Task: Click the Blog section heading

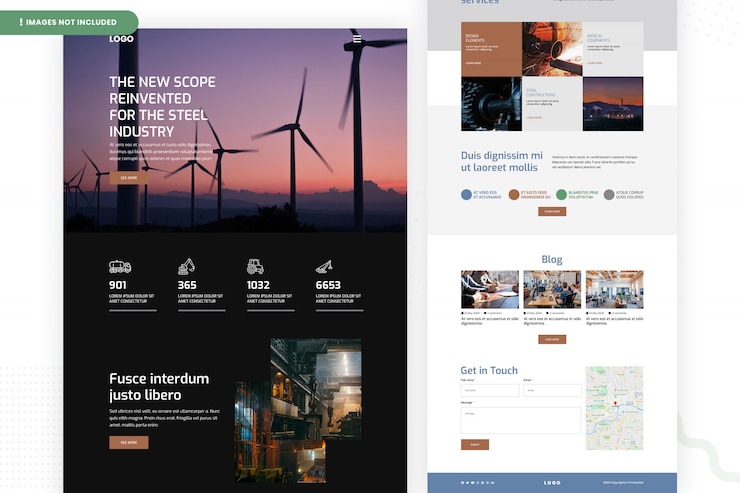Action: [552, 259]
